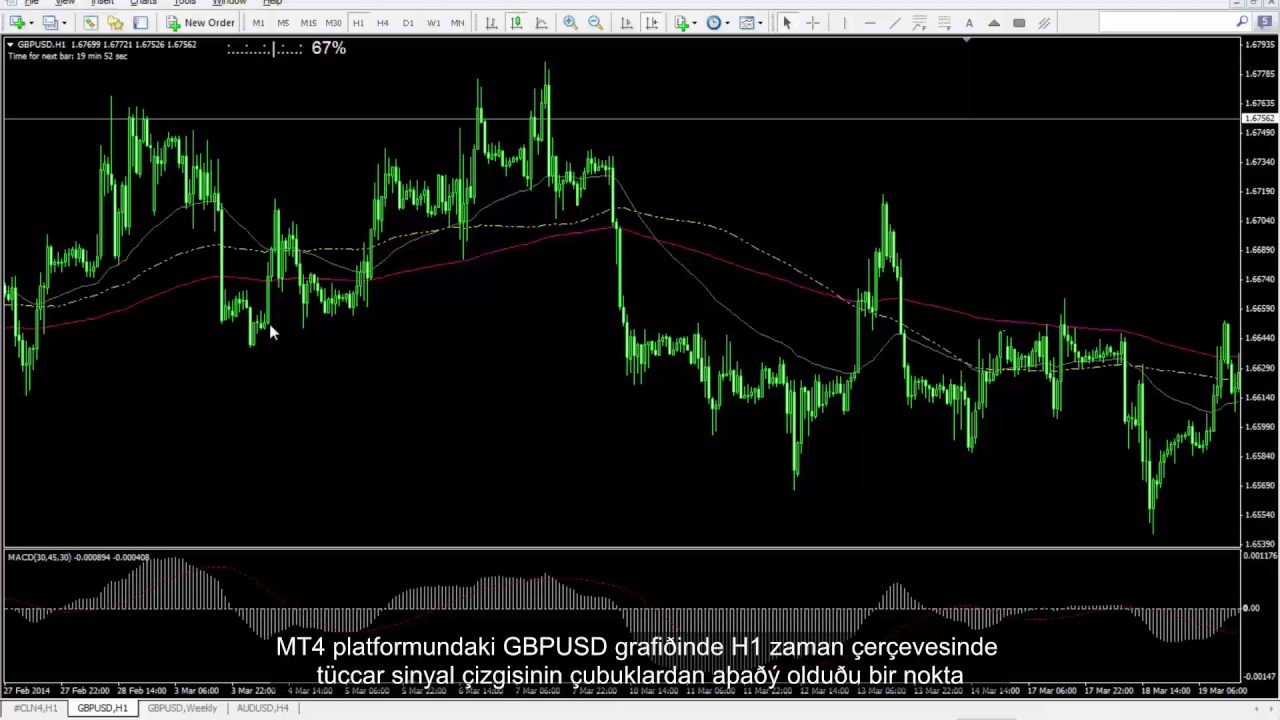Screen dimensions: 1280x720
Task: Click the 1.67562 current price label
Action: pos(1259,119)
